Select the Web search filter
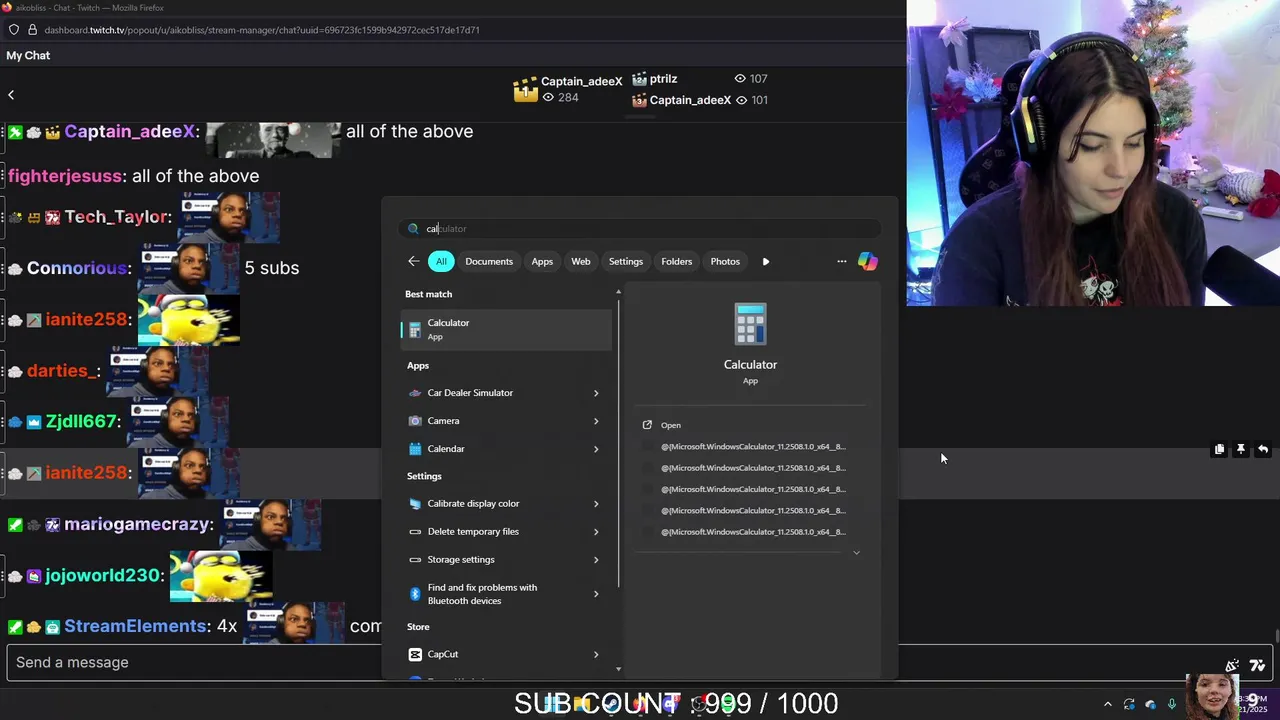The height and width of the screenshot is (720, 1280). (581, 261)
